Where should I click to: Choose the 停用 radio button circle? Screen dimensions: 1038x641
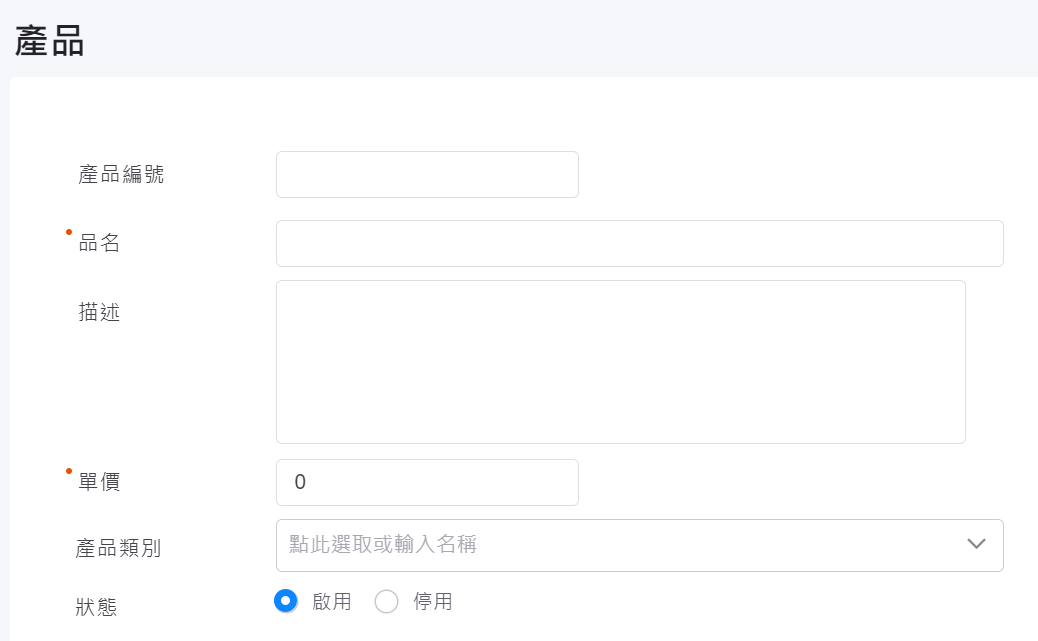tap(386, 601)
